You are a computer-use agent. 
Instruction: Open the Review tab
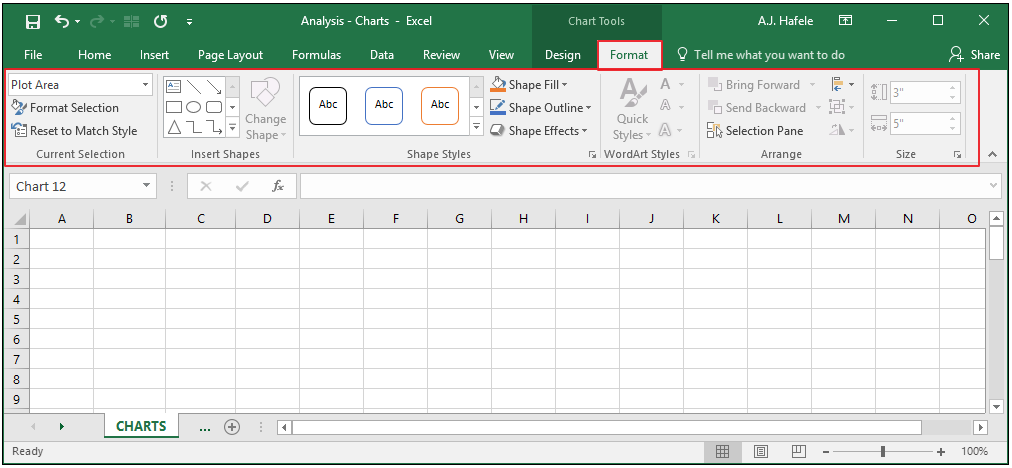coord(441,55)
